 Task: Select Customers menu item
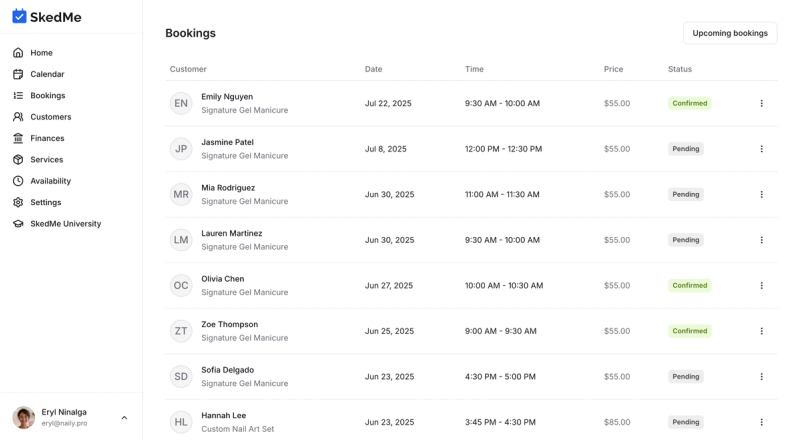(51, 117)
